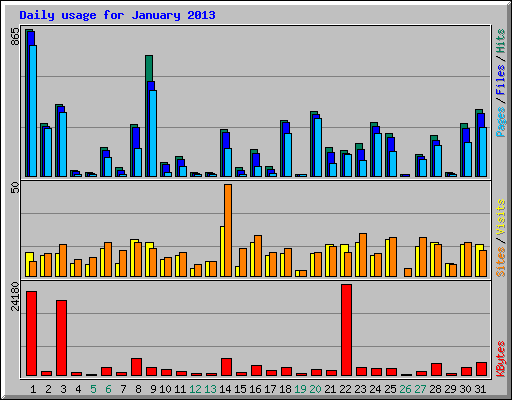Select the hits bar for day 20
Image resolution: width=512 pixels, height=400 pixels.
tap(312, 144)
